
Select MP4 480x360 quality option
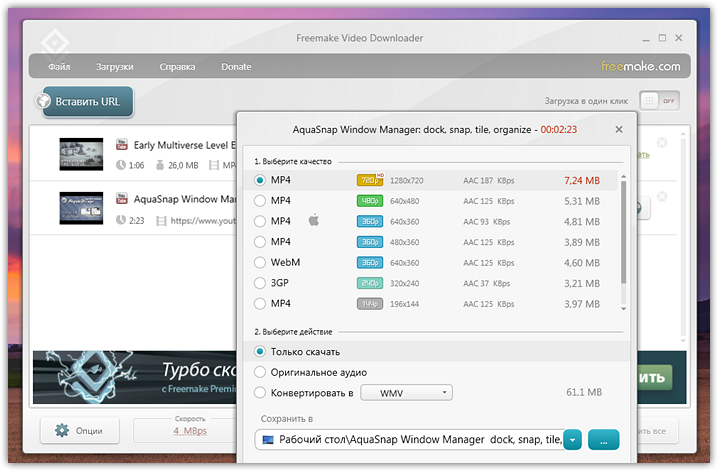260,242
